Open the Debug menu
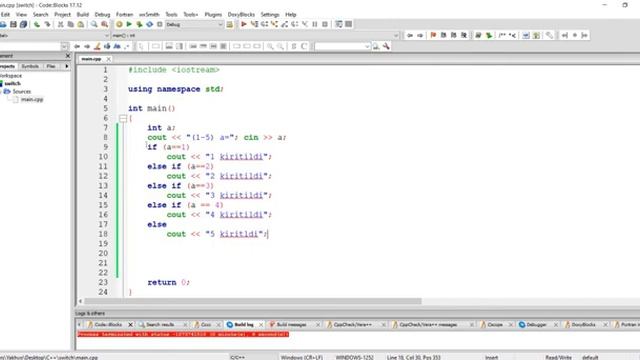Screen dimensions: 640x360 pos(102,14)
